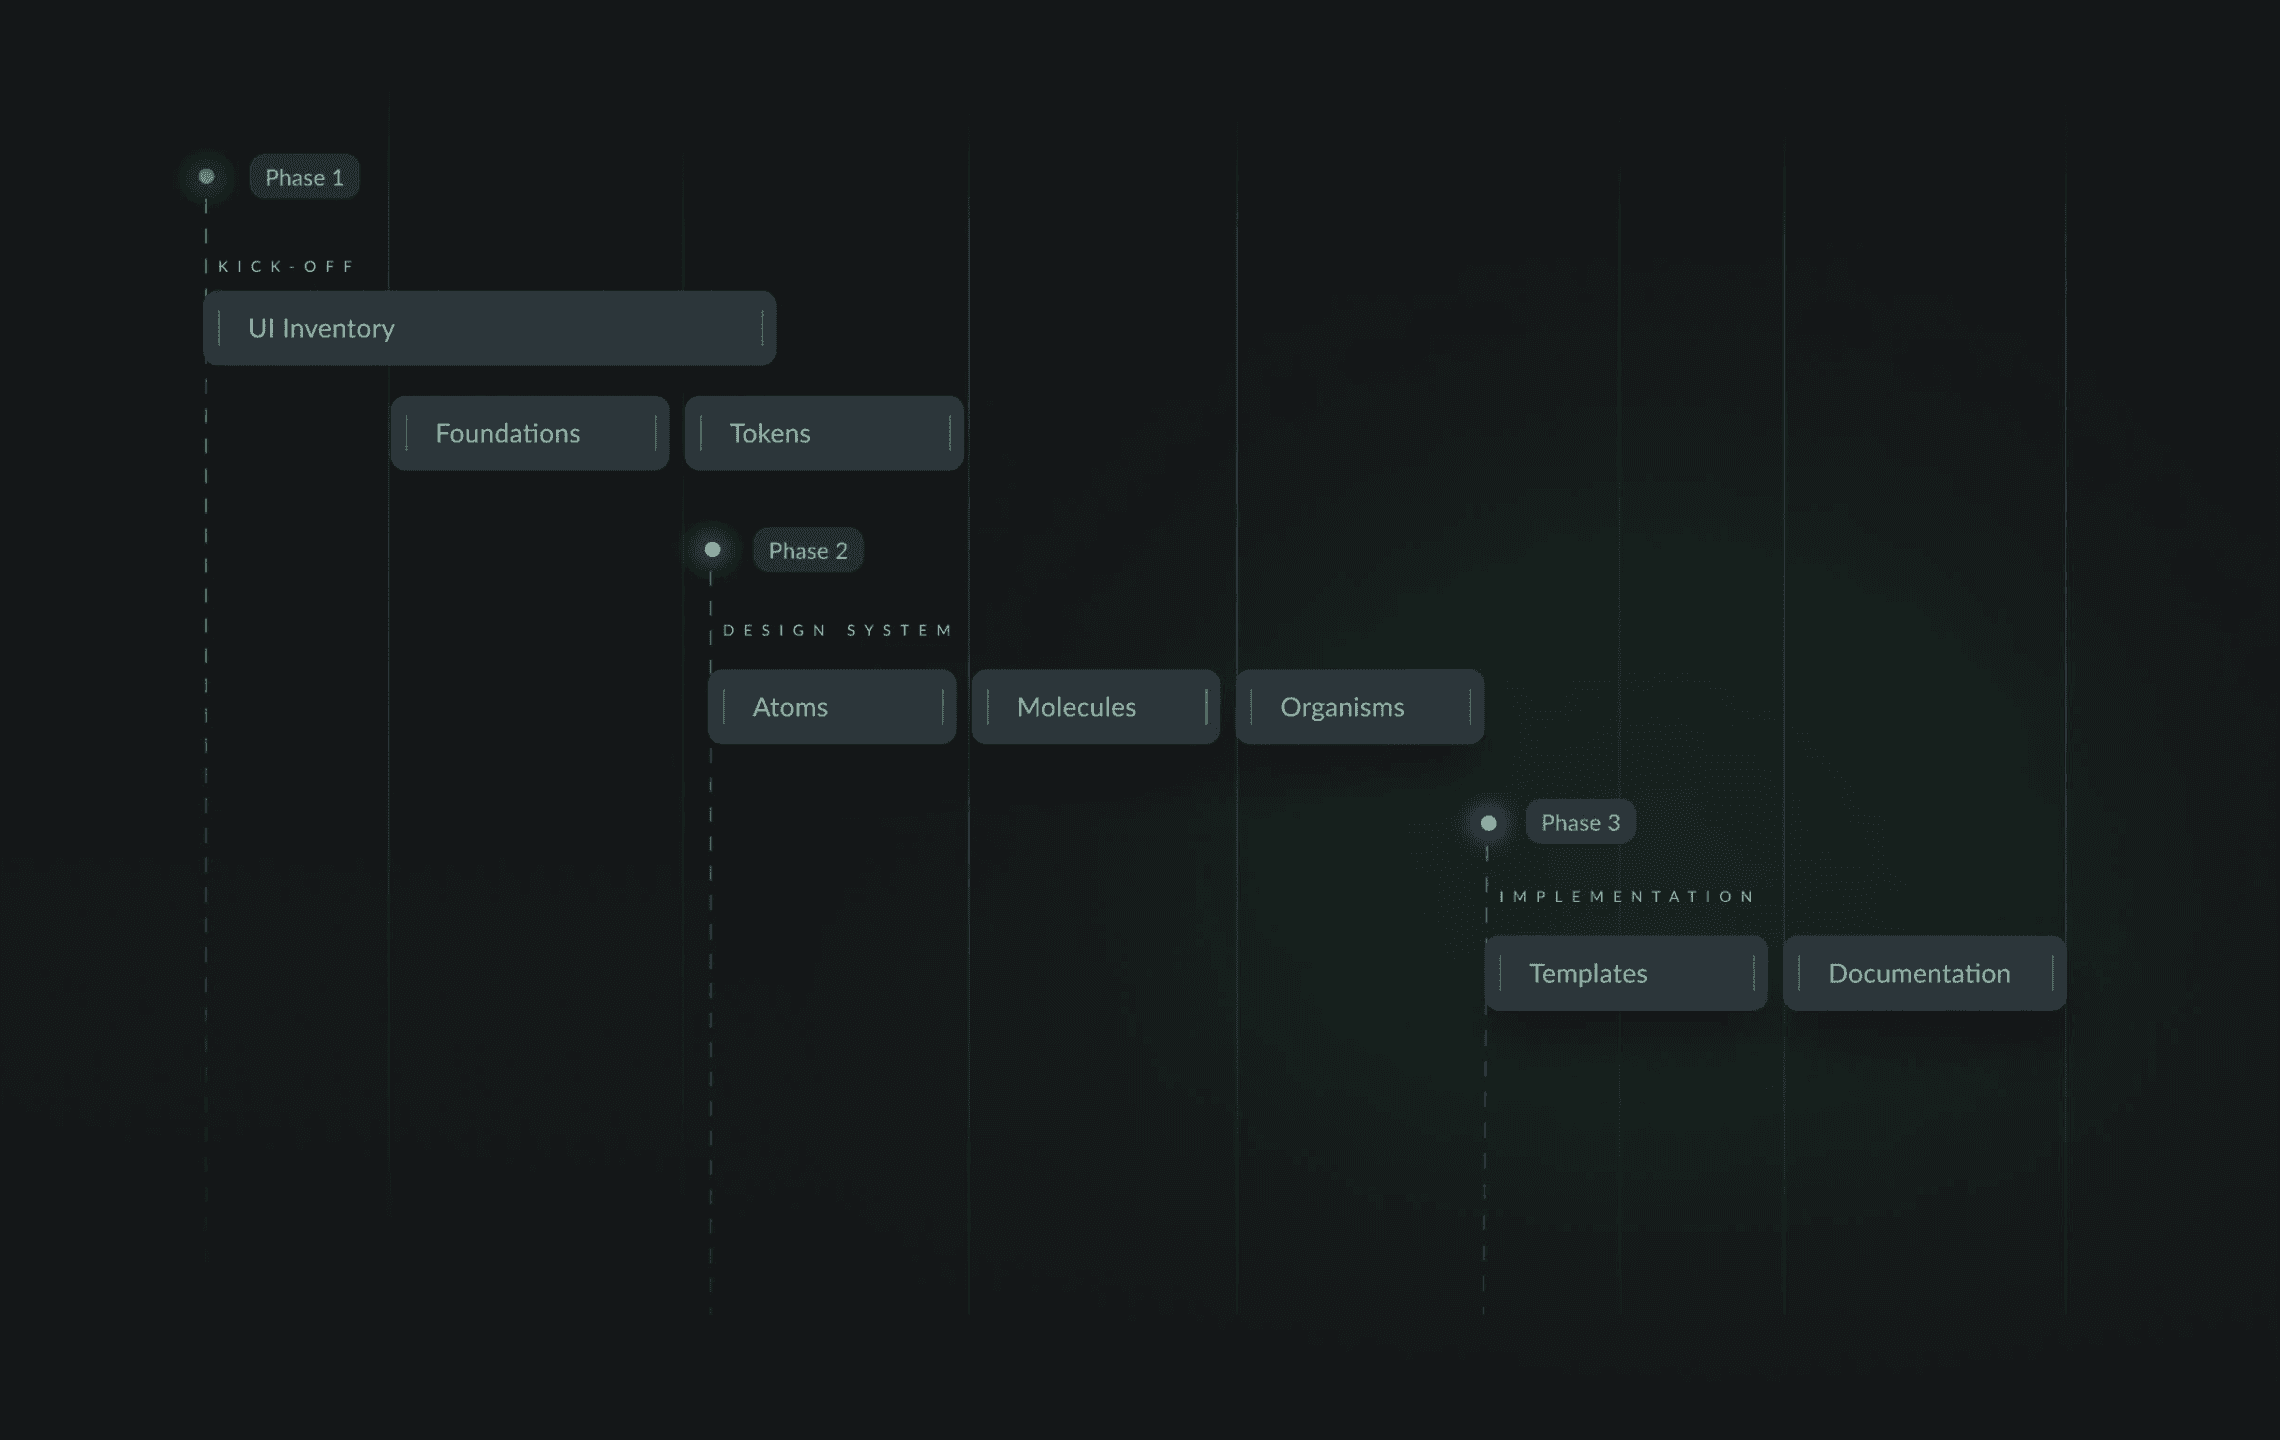2280x1440 pixels.
Task: Select the Templates task bar
Action: 1625,974
